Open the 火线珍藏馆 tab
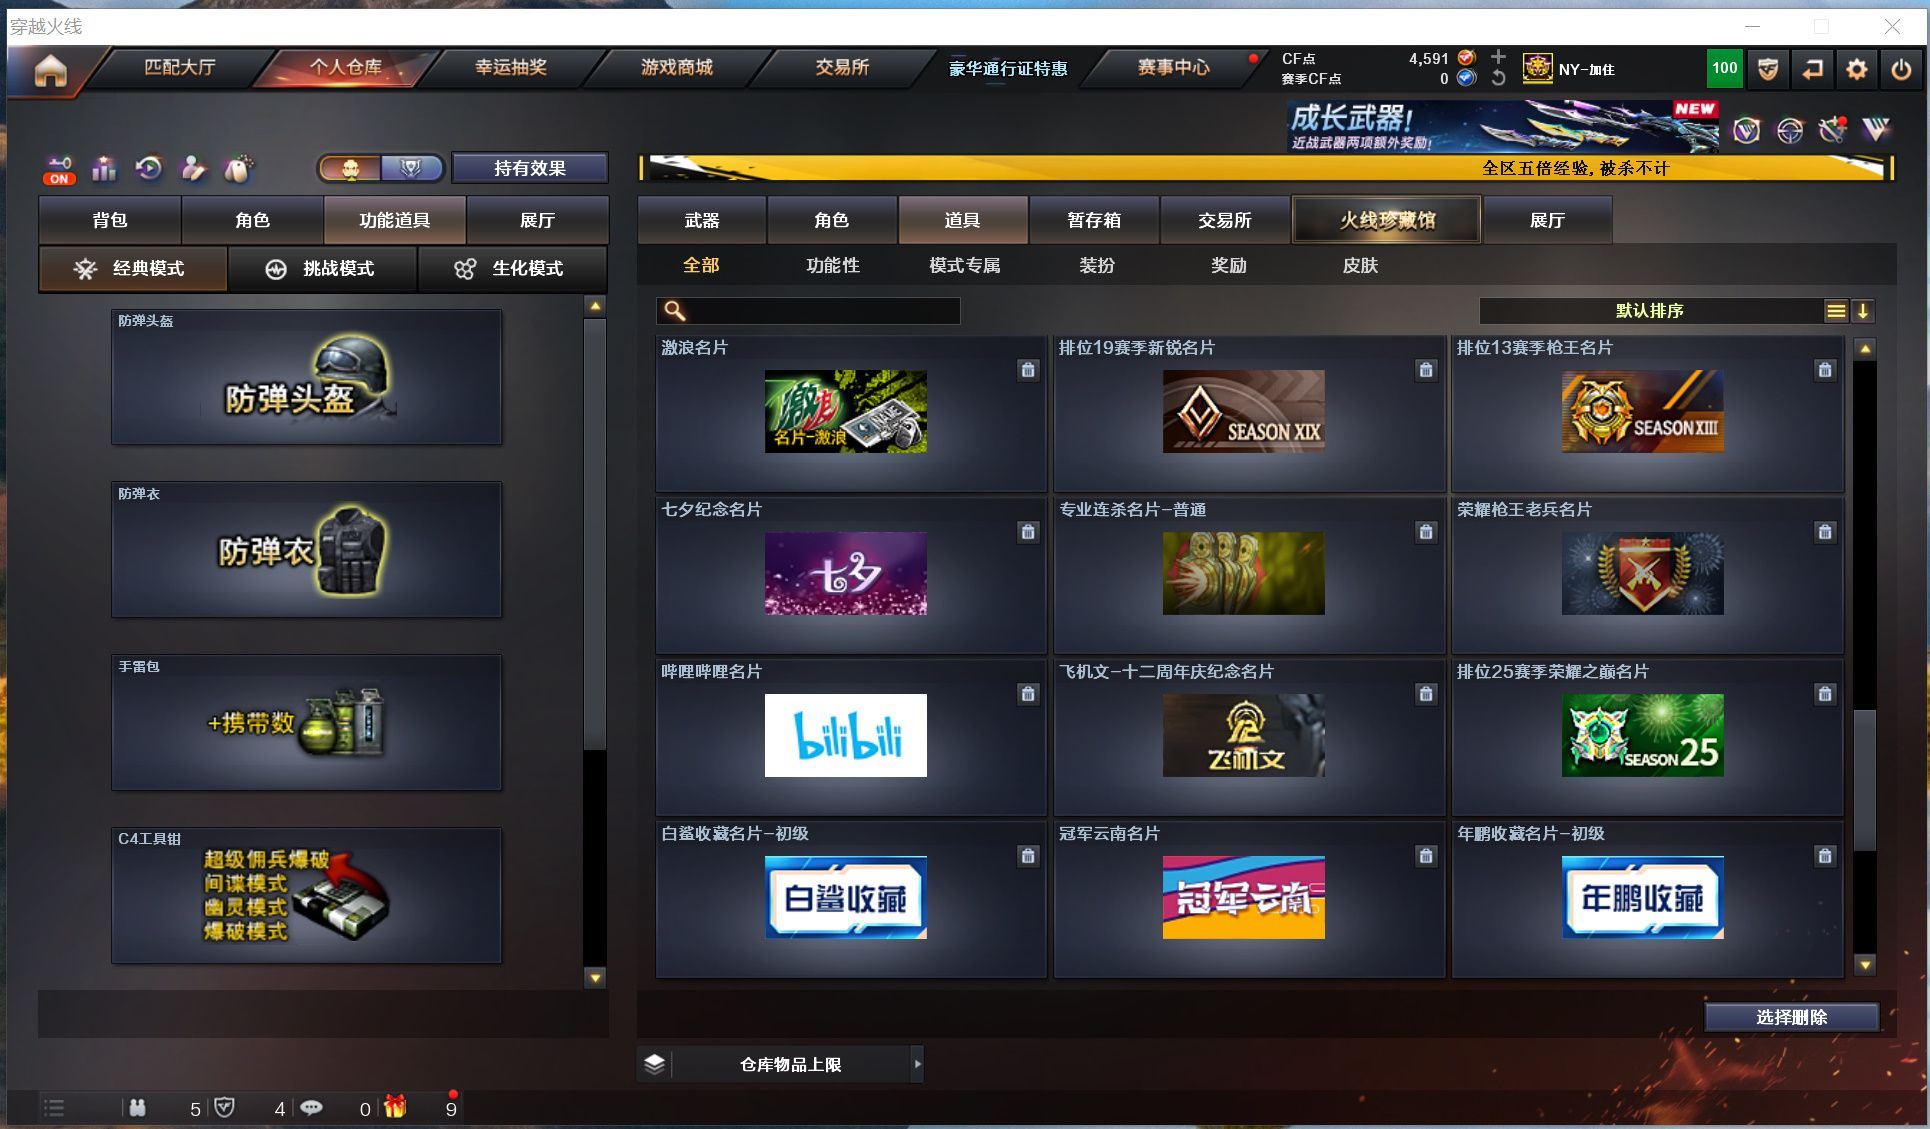1930x1129 pixels. pos(1386,220)
